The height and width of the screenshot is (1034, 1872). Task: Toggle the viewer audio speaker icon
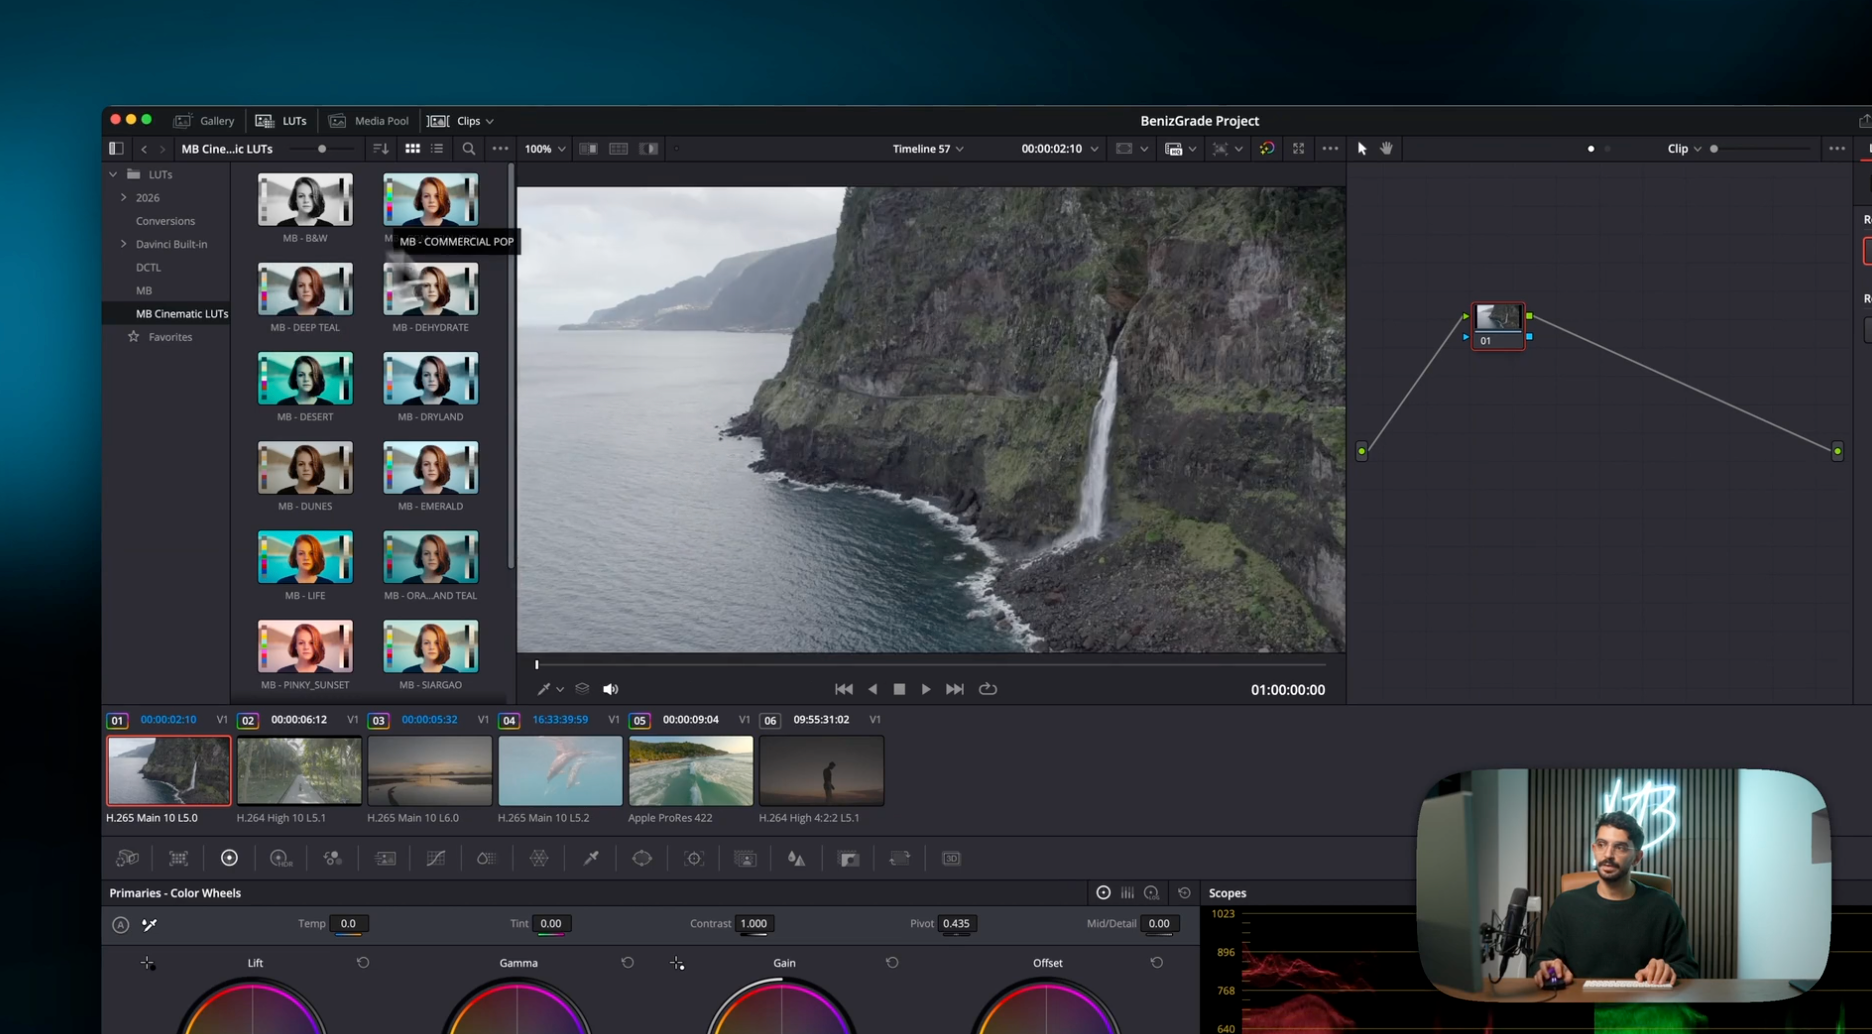tap(610, 689)
